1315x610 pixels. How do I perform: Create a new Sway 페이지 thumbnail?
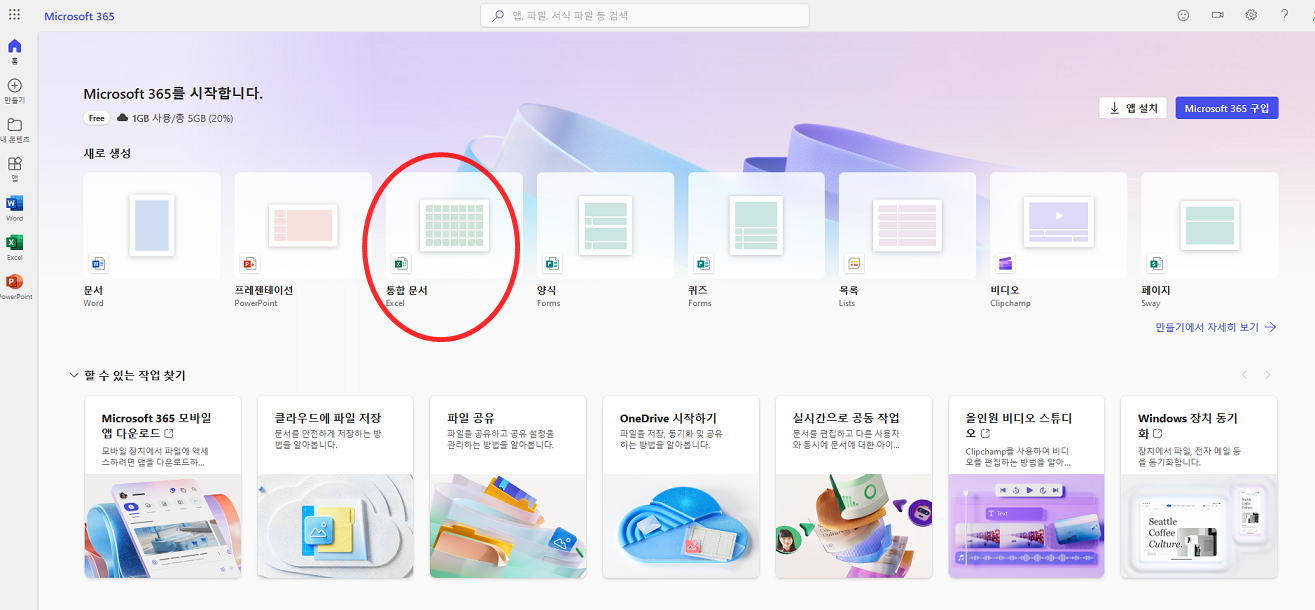(x=1209, y=225)
